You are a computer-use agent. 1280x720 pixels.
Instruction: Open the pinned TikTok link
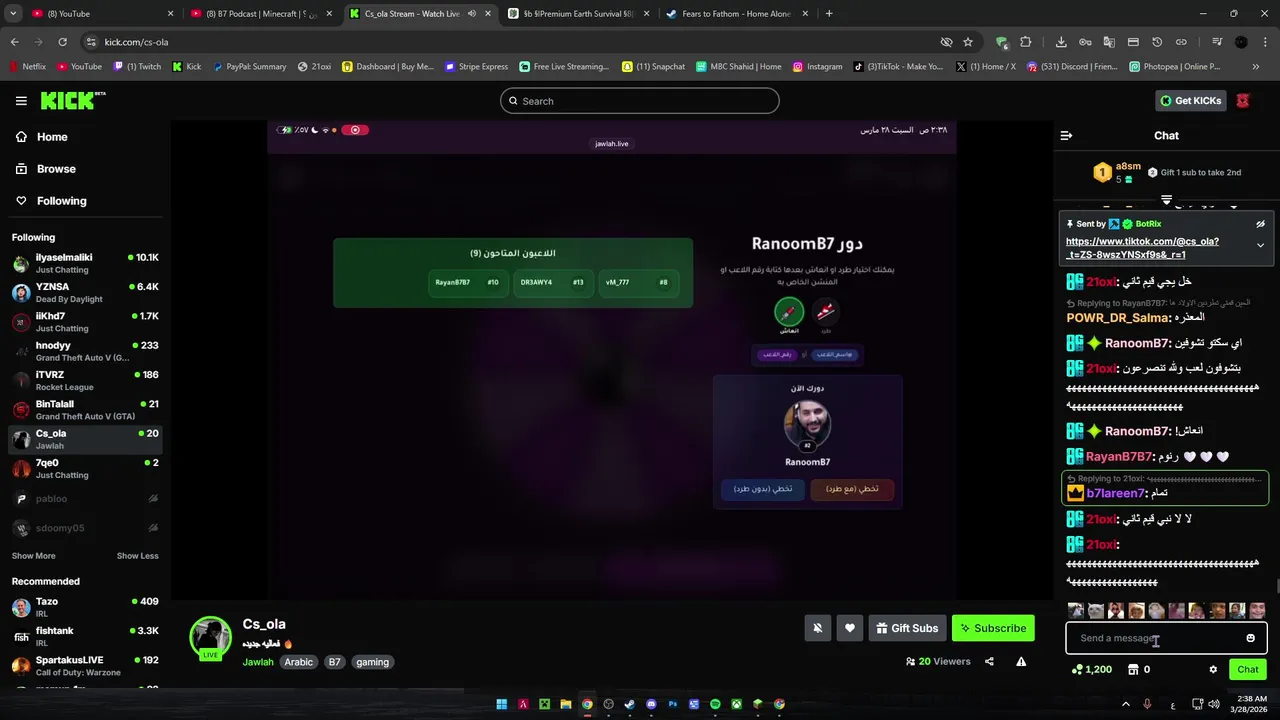click(1142, 248)
